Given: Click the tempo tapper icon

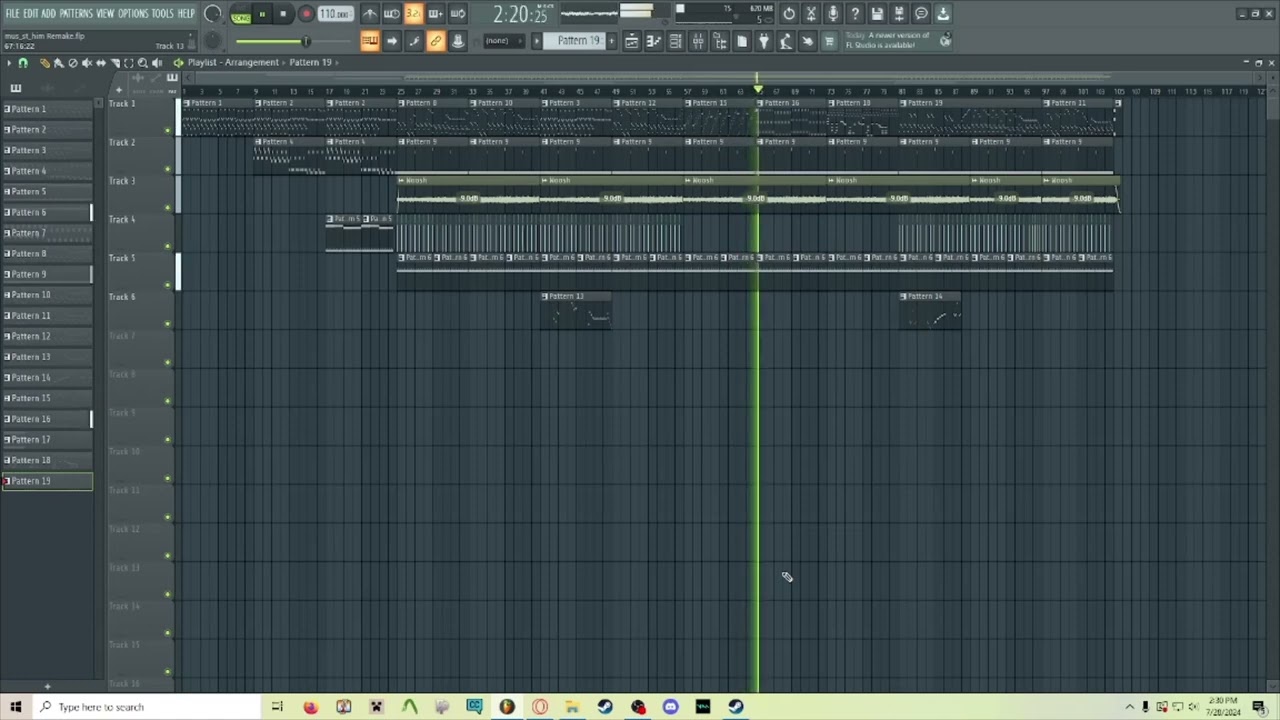Looking at the screenshot, I should tap(786, 41).
